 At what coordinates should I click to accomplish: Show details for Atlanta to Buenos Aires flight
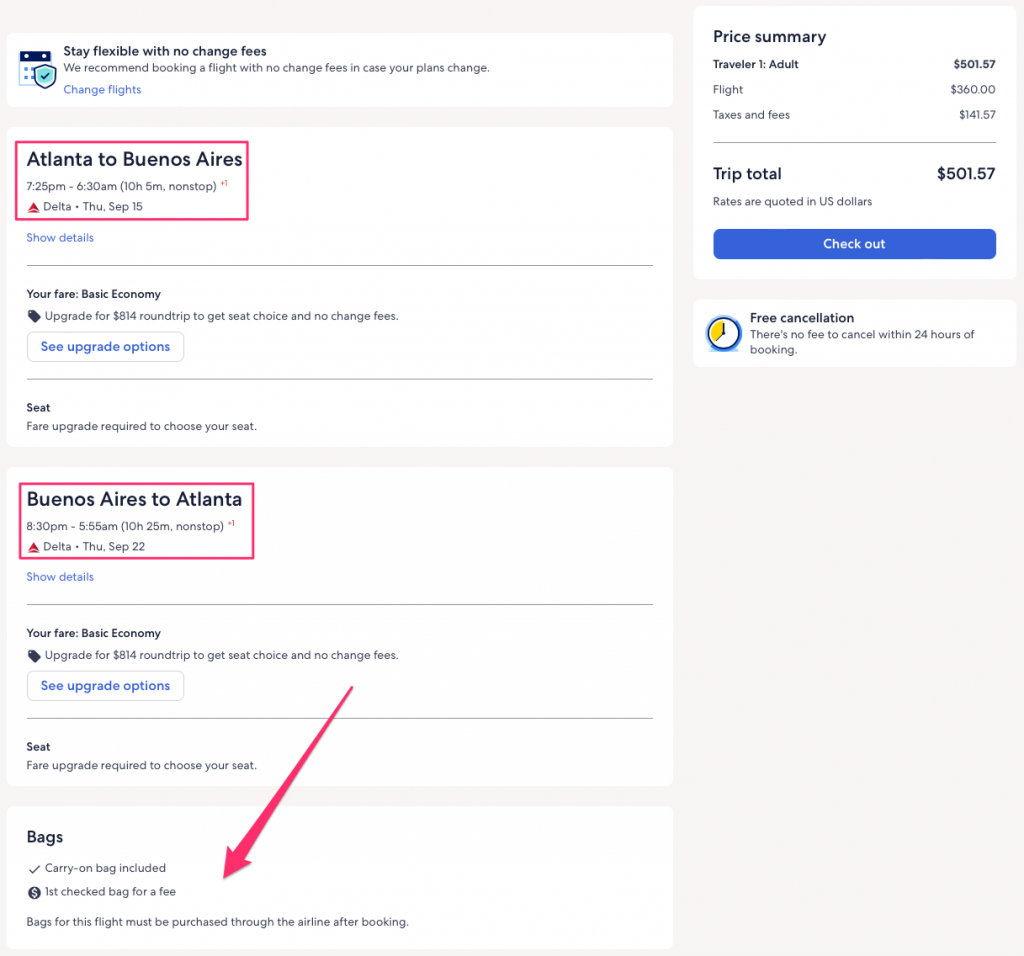pos(60,238)
